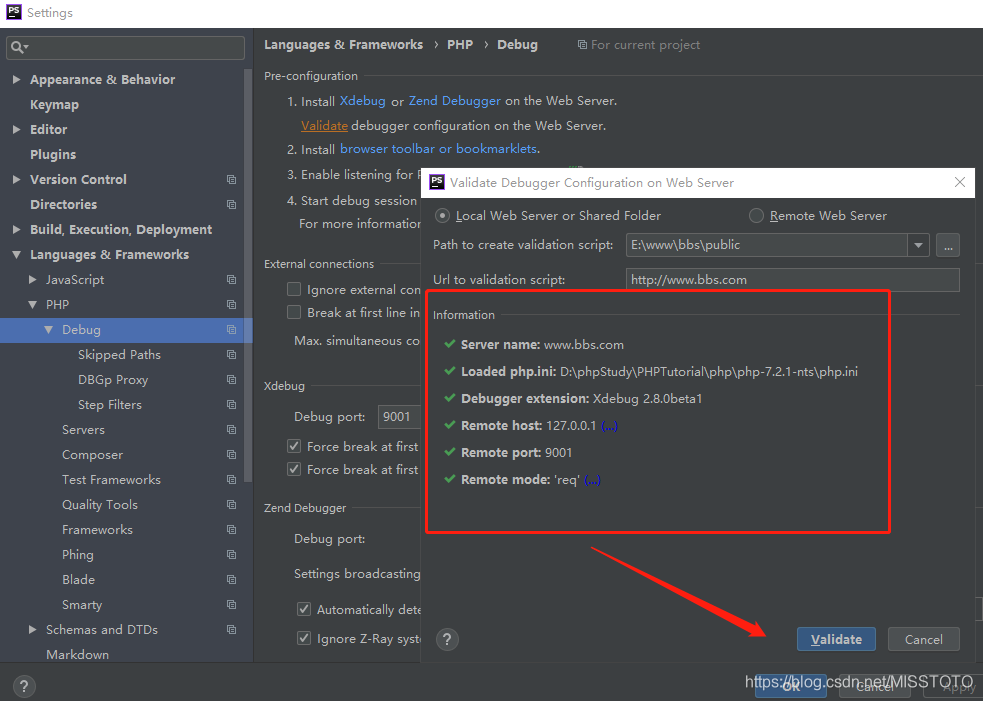
Task: Click project-level icon beside Servers
Action: click(231, 430)
